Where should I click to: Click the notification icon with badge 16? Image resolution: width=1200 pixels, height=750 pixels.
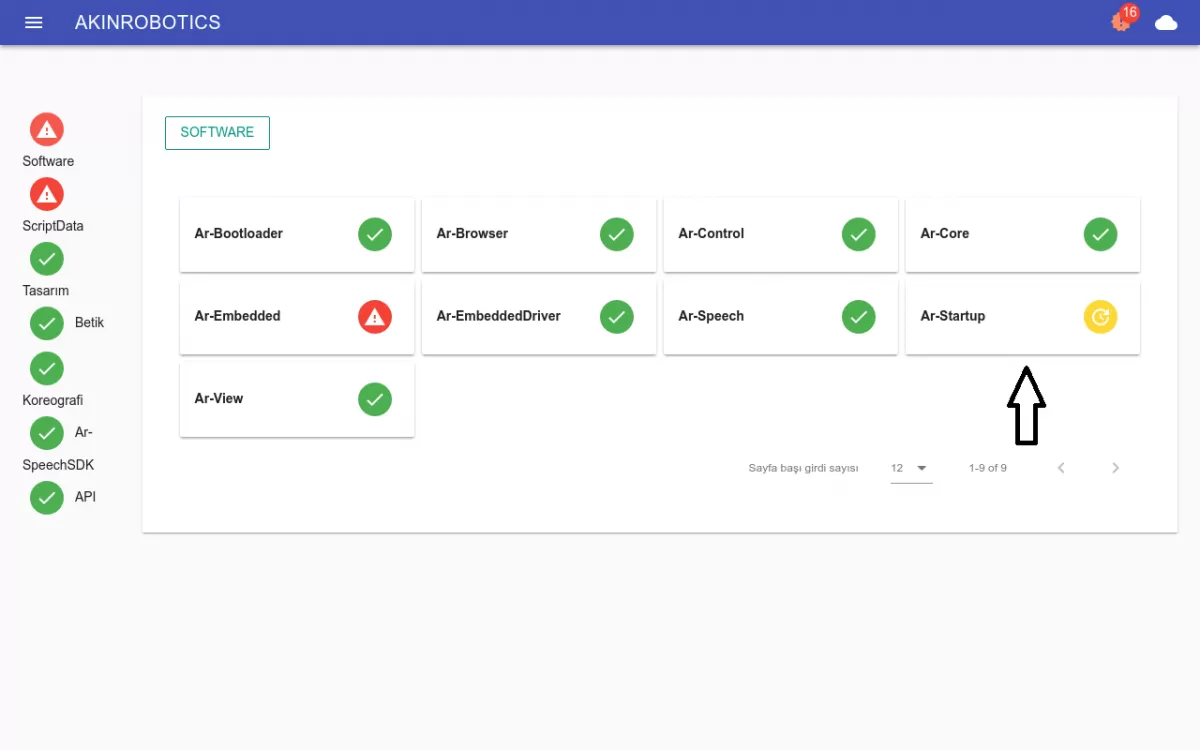(x=1122, y=21)
